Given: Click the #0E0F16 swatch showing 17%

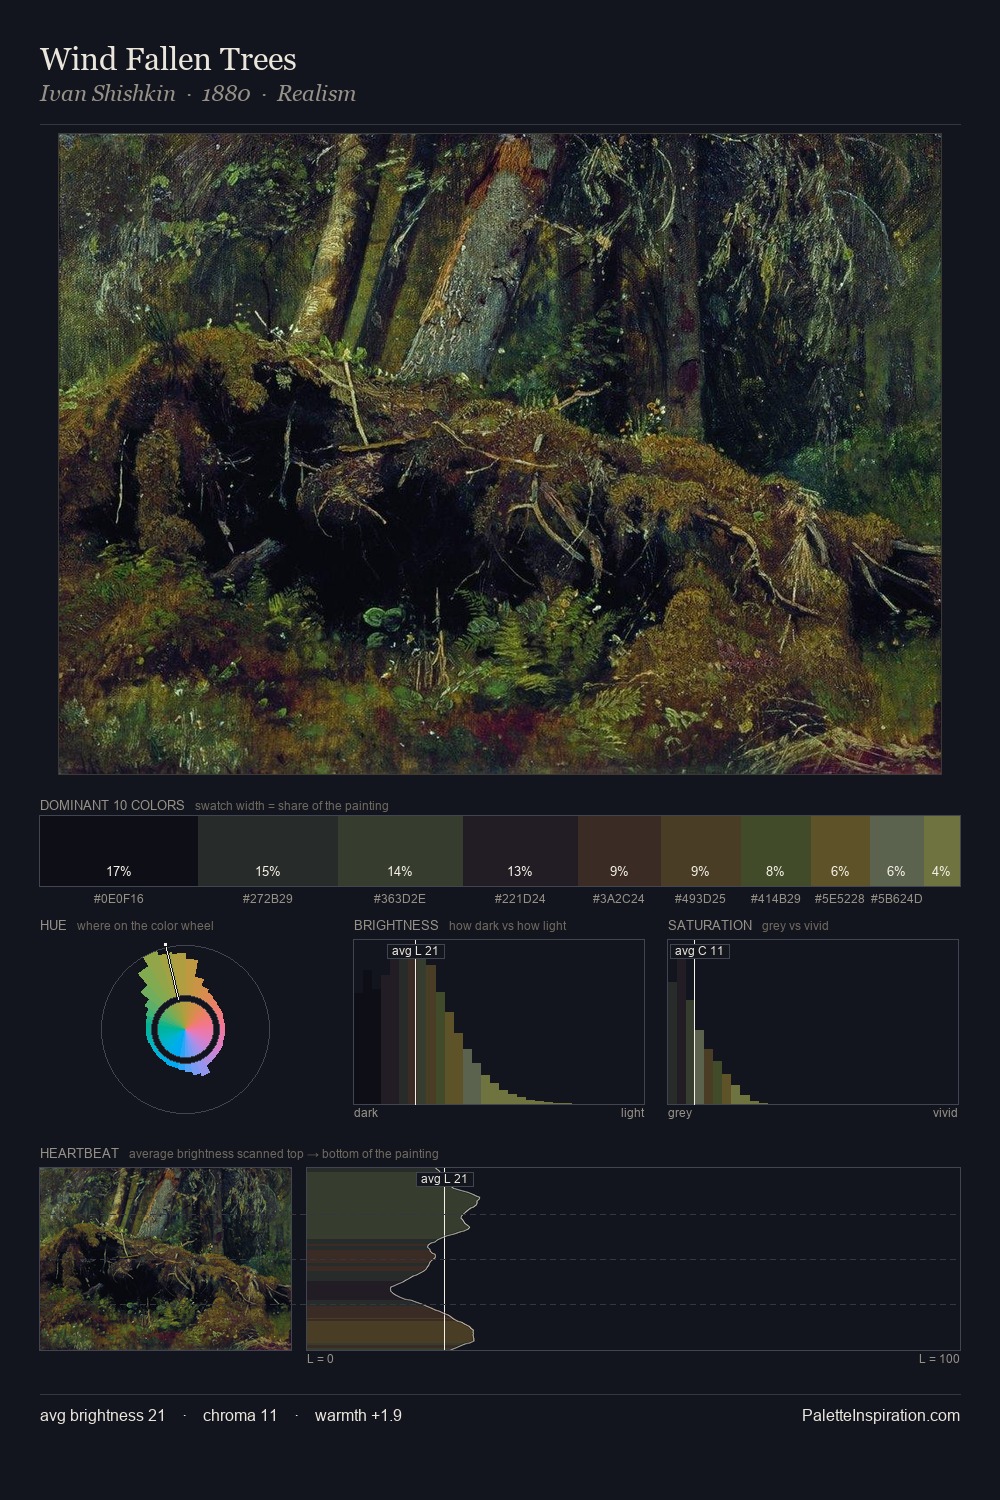Looking at the screenshot, I should pyautogui.click(x=119, y=851).
